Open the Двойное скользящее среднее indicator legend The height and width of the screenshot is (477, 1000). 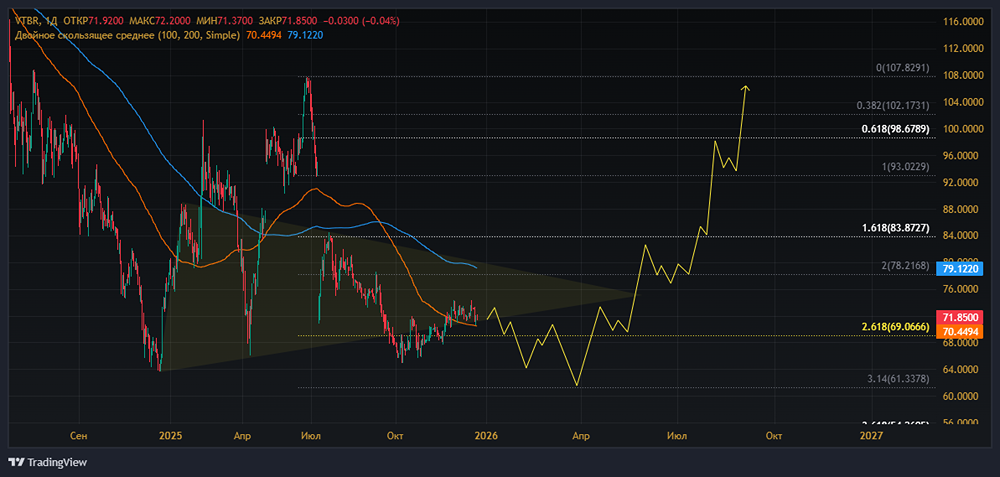tap(127, 35)
